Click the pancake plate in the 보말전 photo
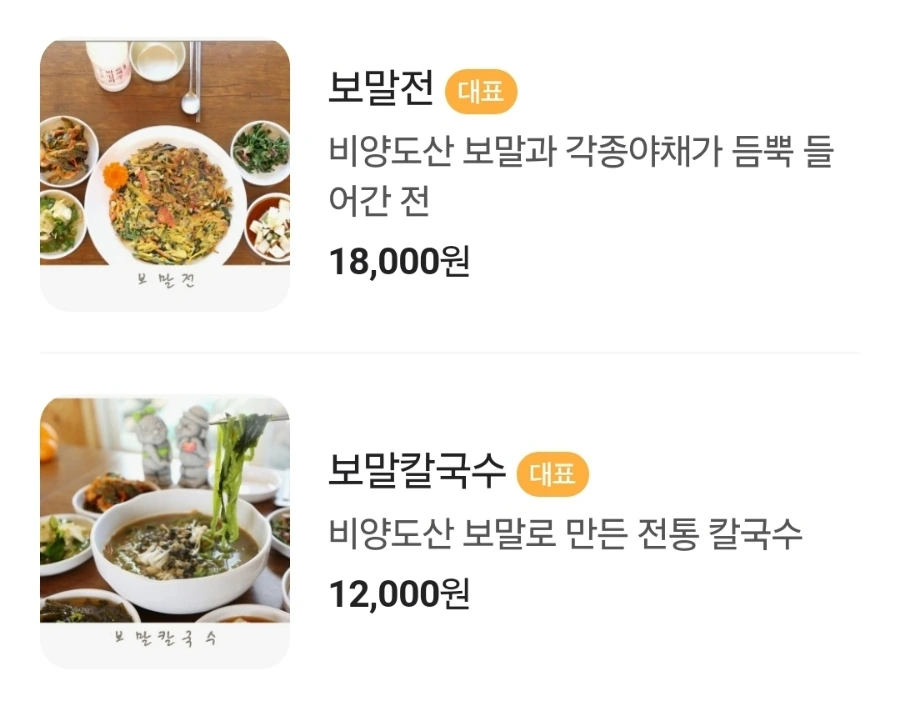Image resolution: width=900 pixels, height=701 pixels. [166, 195]
